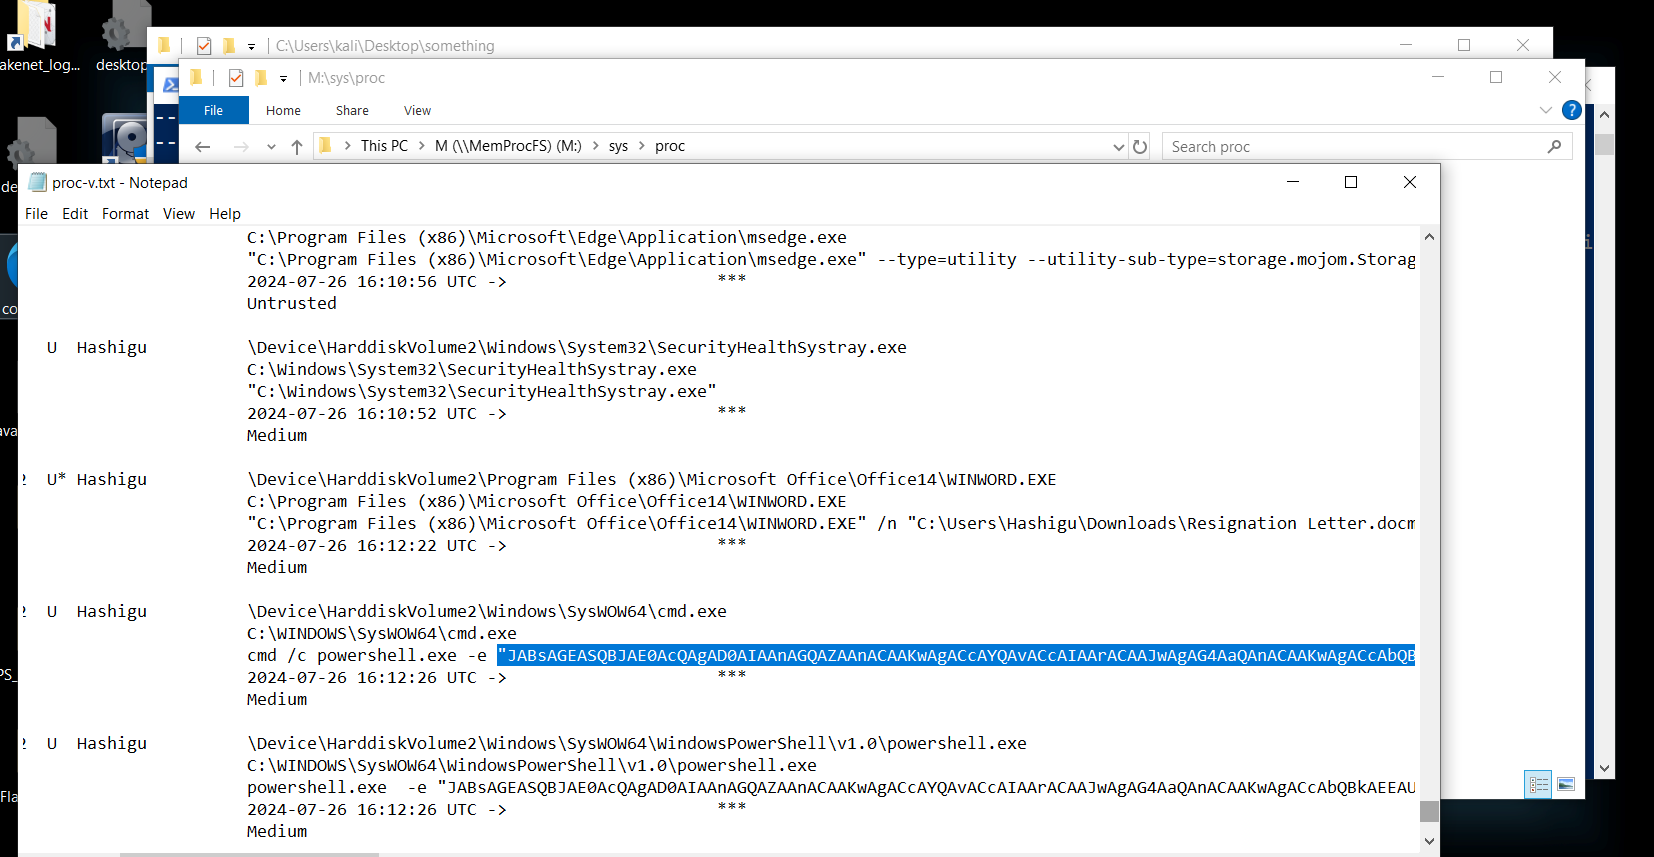Expand the address bar history dropdown
The width and height of the screenshot is (1654, 857).
click(1119, 146)
